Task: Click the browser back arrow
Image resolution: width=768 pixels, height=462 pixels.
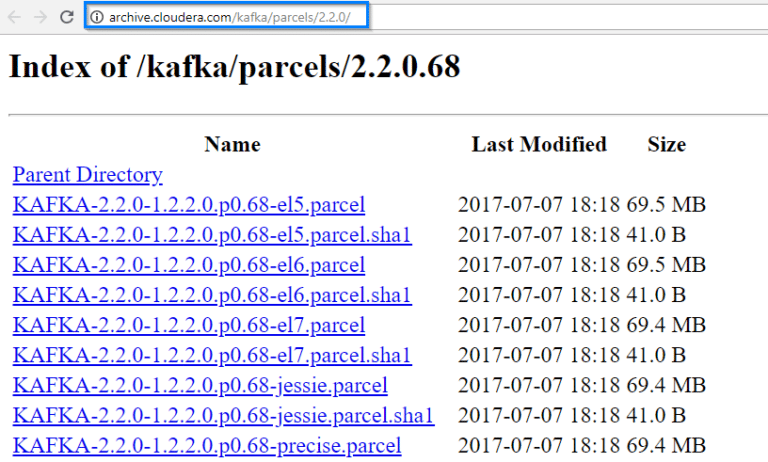Action: click(14, 17)
